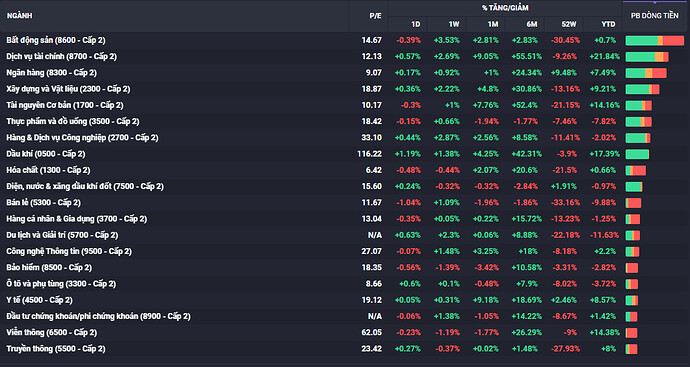Select the 1D value -1.04% for Bán lẻ
Image resolution: width=690 pixels, height=367 pixels.
[x=408, y=203]
